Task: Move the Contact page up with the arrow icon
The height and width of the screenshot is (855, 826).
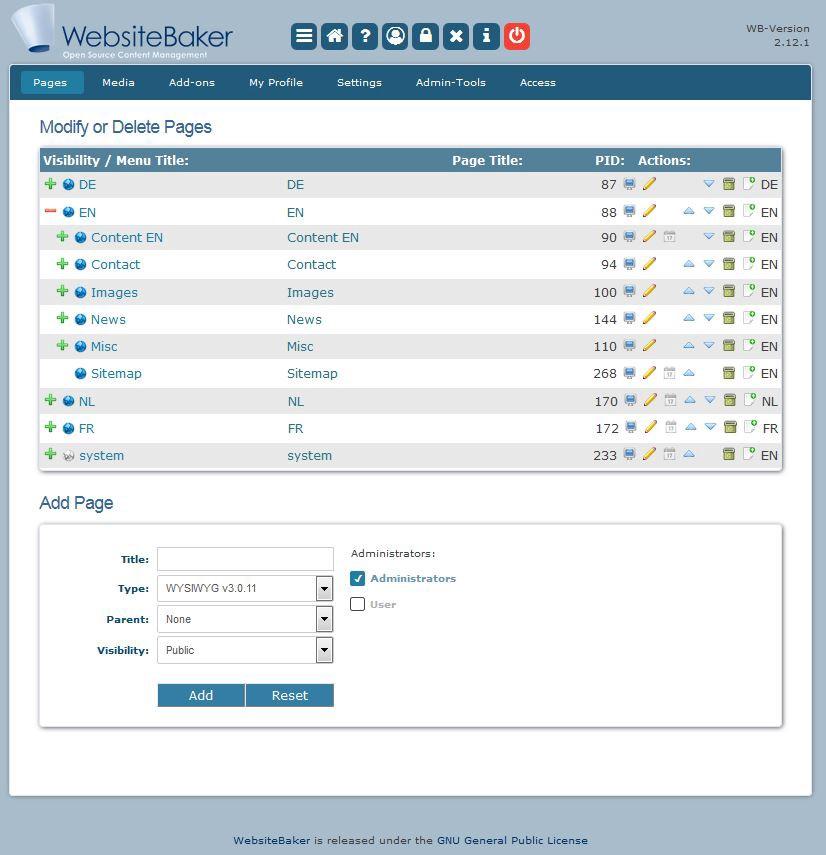Action: coord(689,264)
